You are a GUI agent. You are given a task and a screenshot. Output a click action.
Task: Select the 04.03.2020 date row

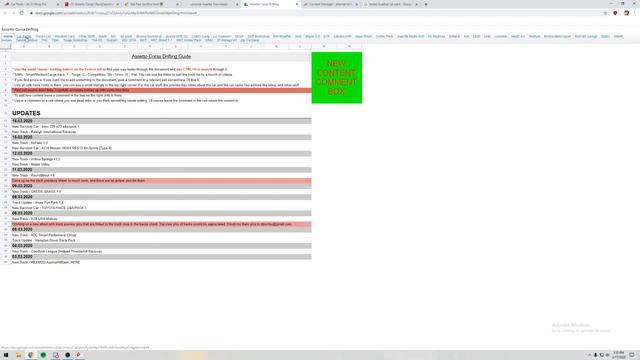[x=161, y=246]
